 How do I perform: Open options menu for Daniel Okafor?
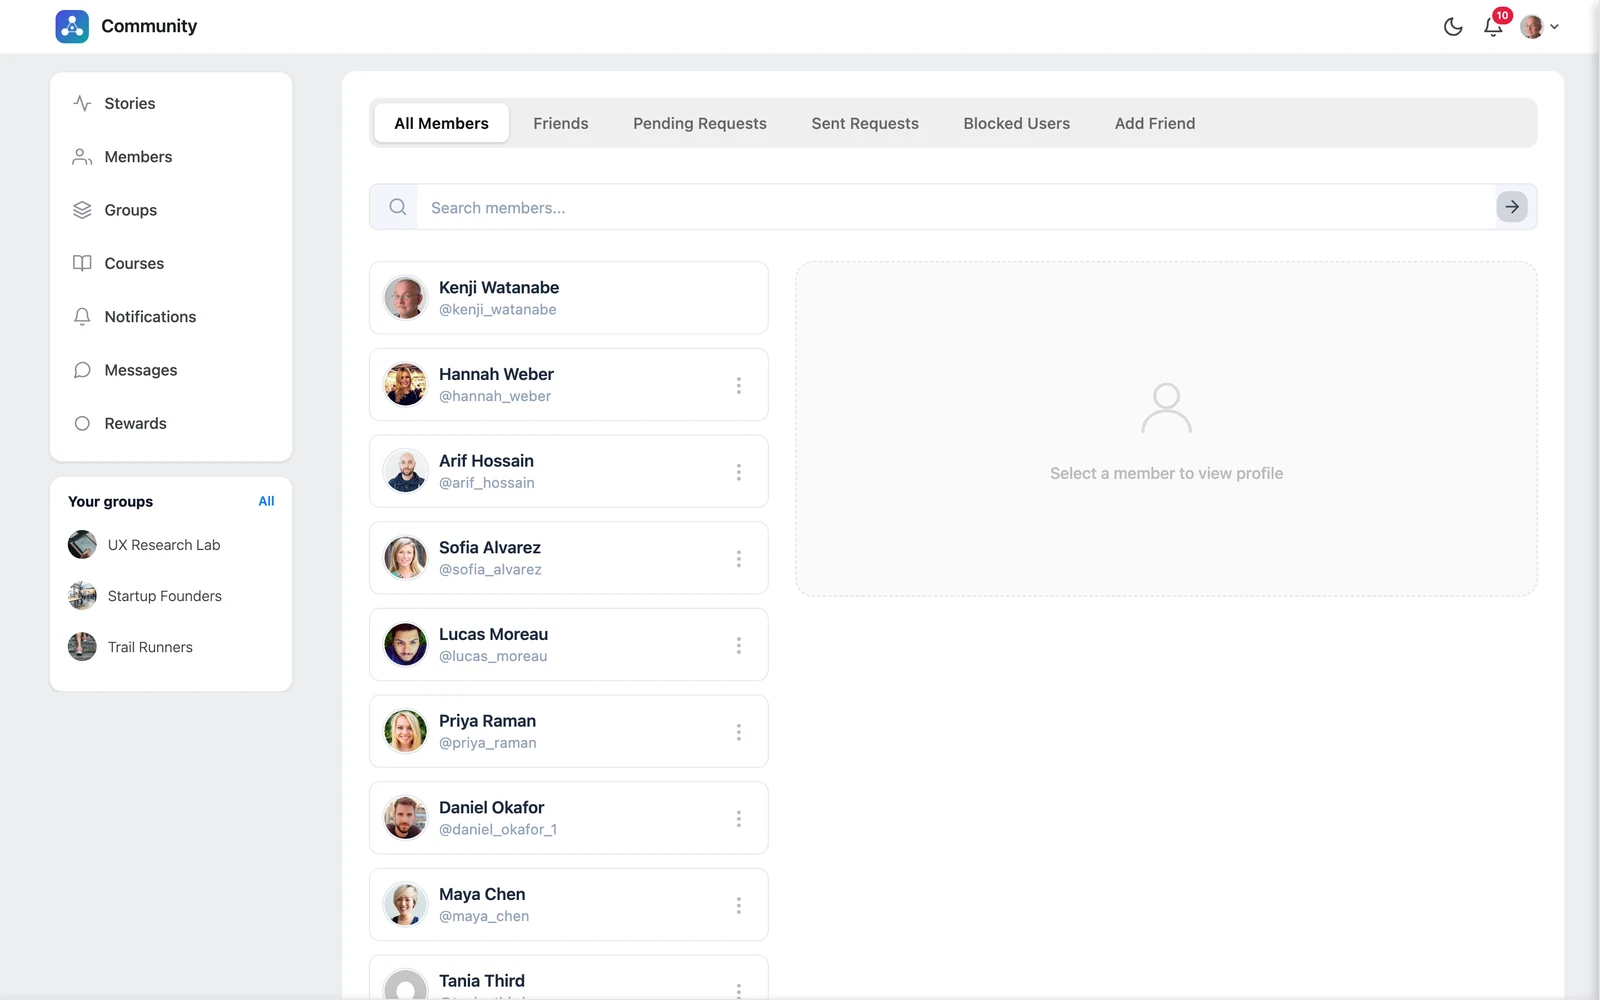coord(739,819)
